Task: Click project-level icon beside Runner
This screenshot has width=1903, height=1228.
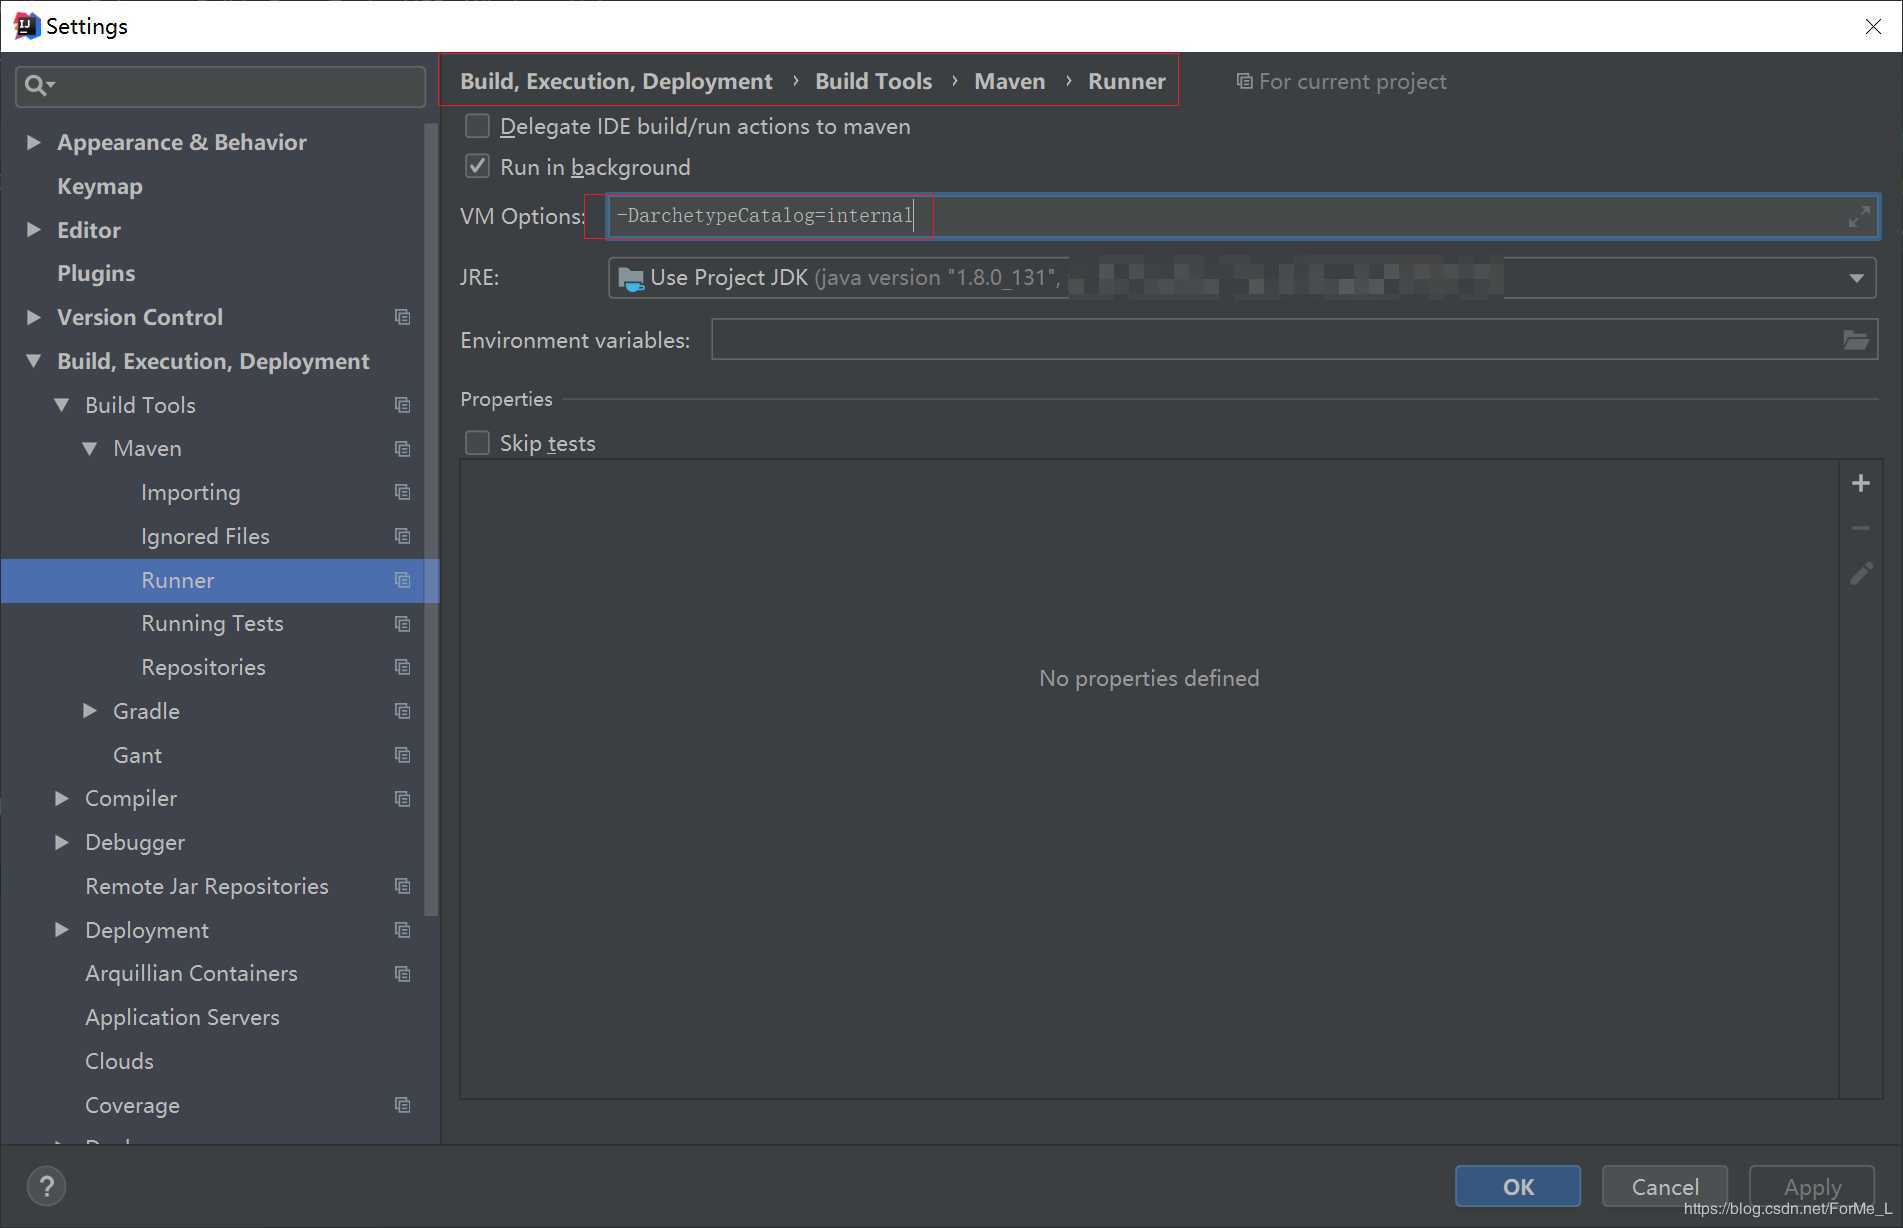Action: pyautogui.click(x=403, y=580)
